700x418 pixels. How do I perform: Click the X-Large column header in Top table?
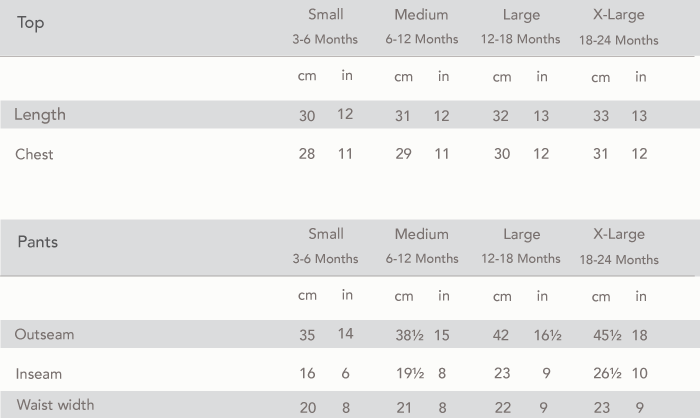pyautogui.click(x=618, y=15)
